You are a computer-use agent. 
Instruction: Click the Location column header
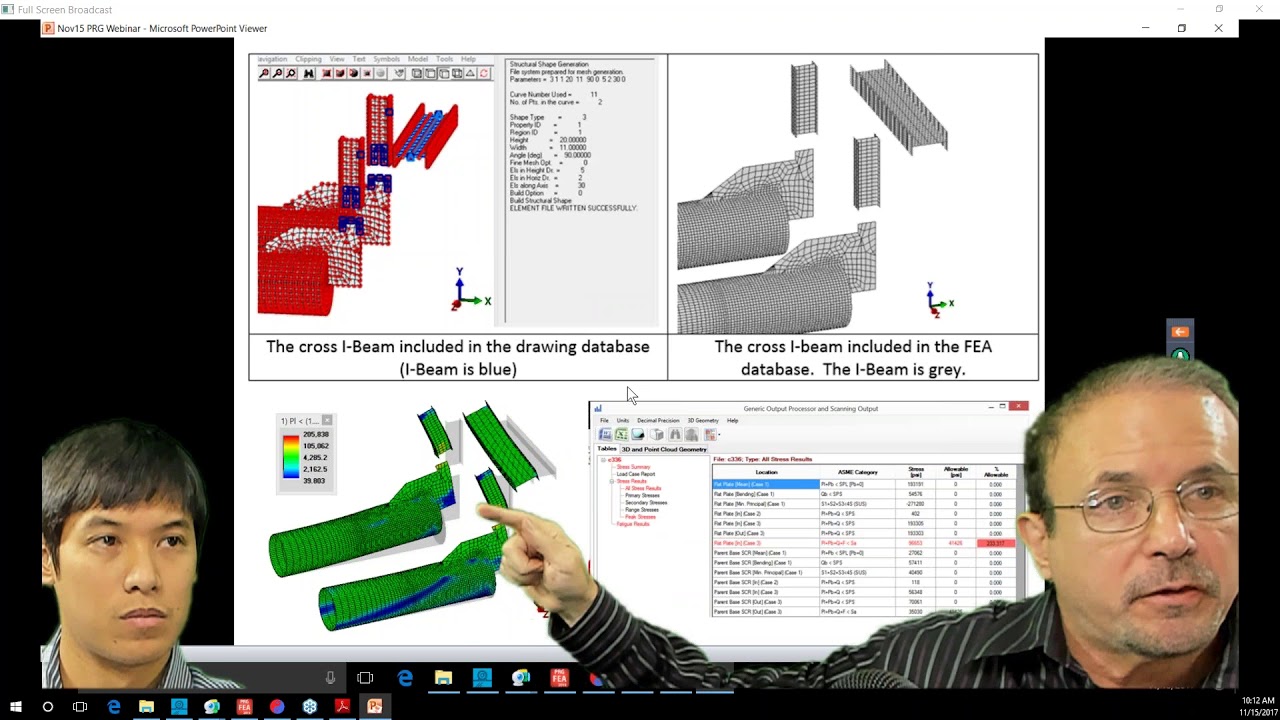point(766,472)
